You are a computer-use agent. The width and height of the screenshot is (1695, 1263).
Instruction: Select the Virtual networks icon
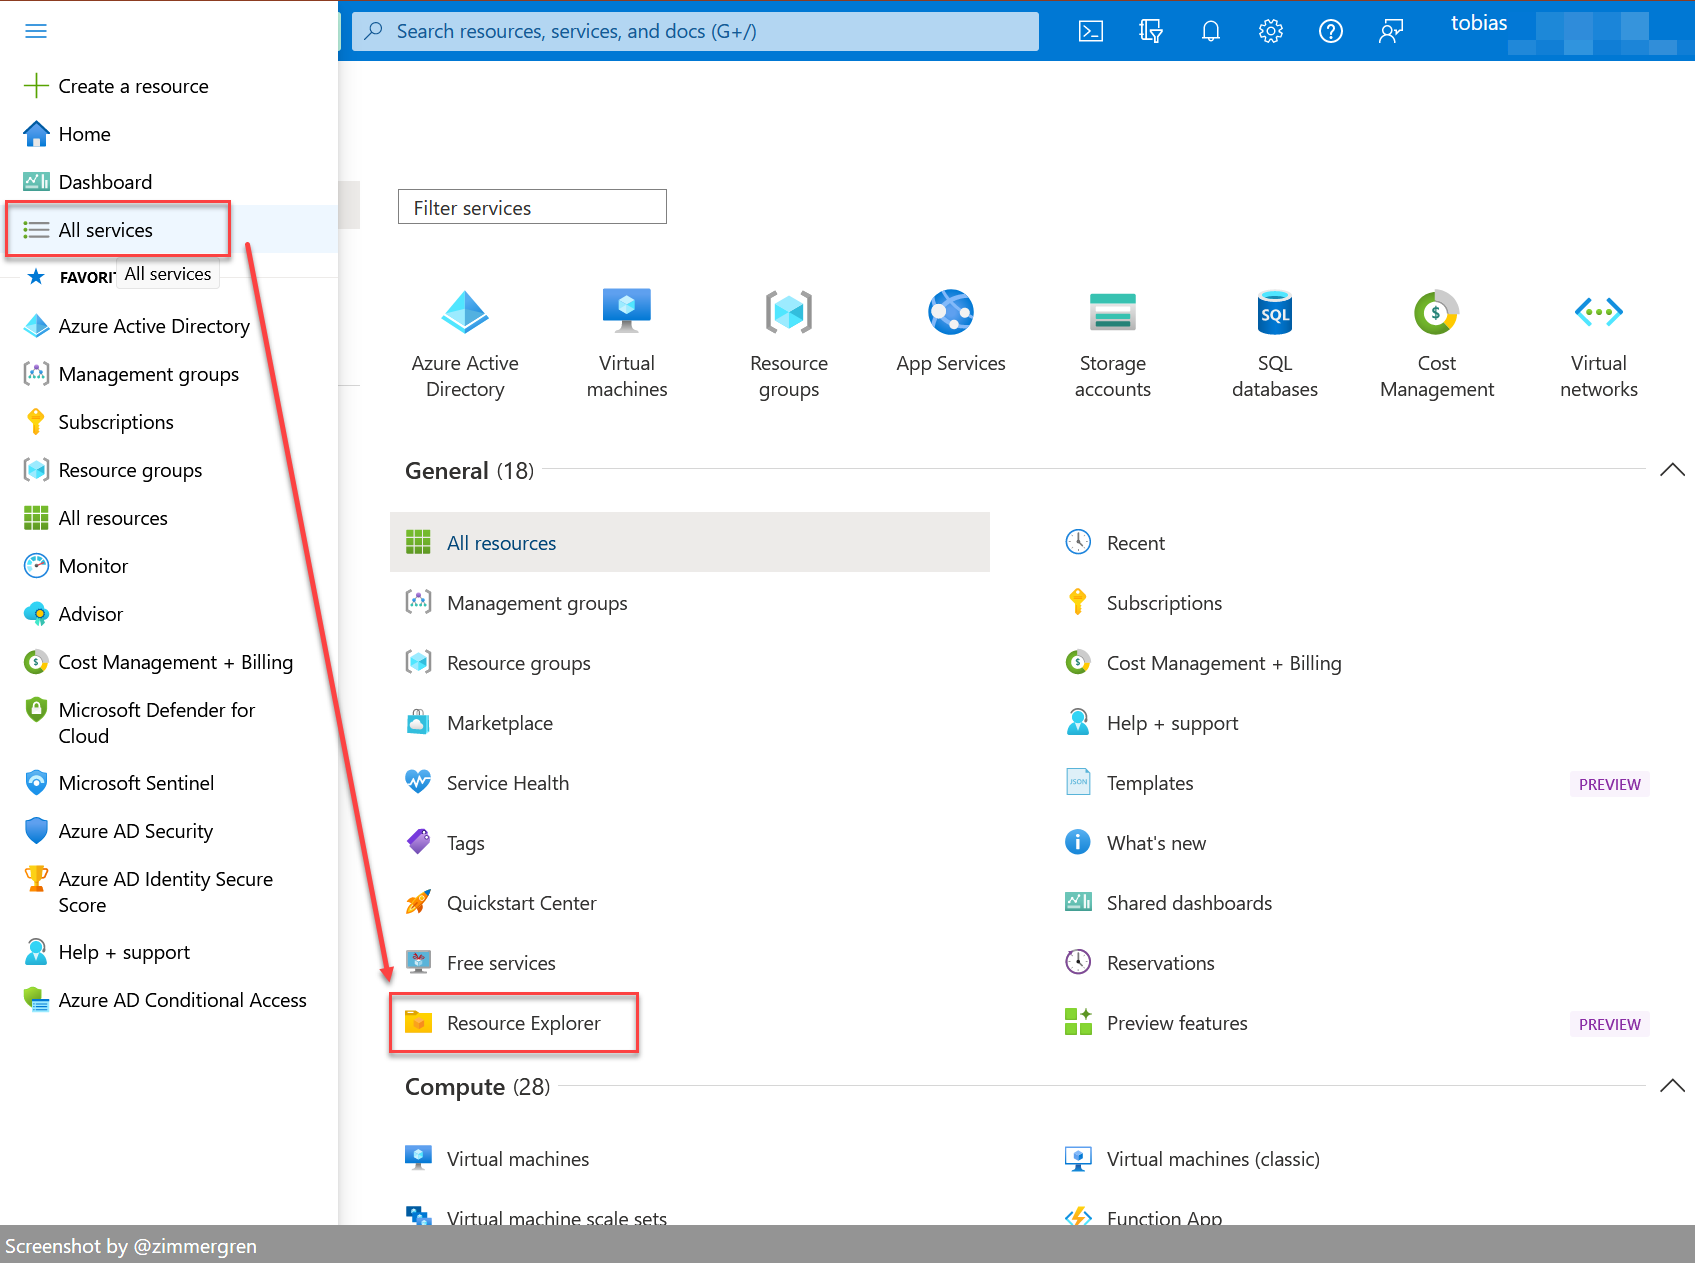(1598, 311)
